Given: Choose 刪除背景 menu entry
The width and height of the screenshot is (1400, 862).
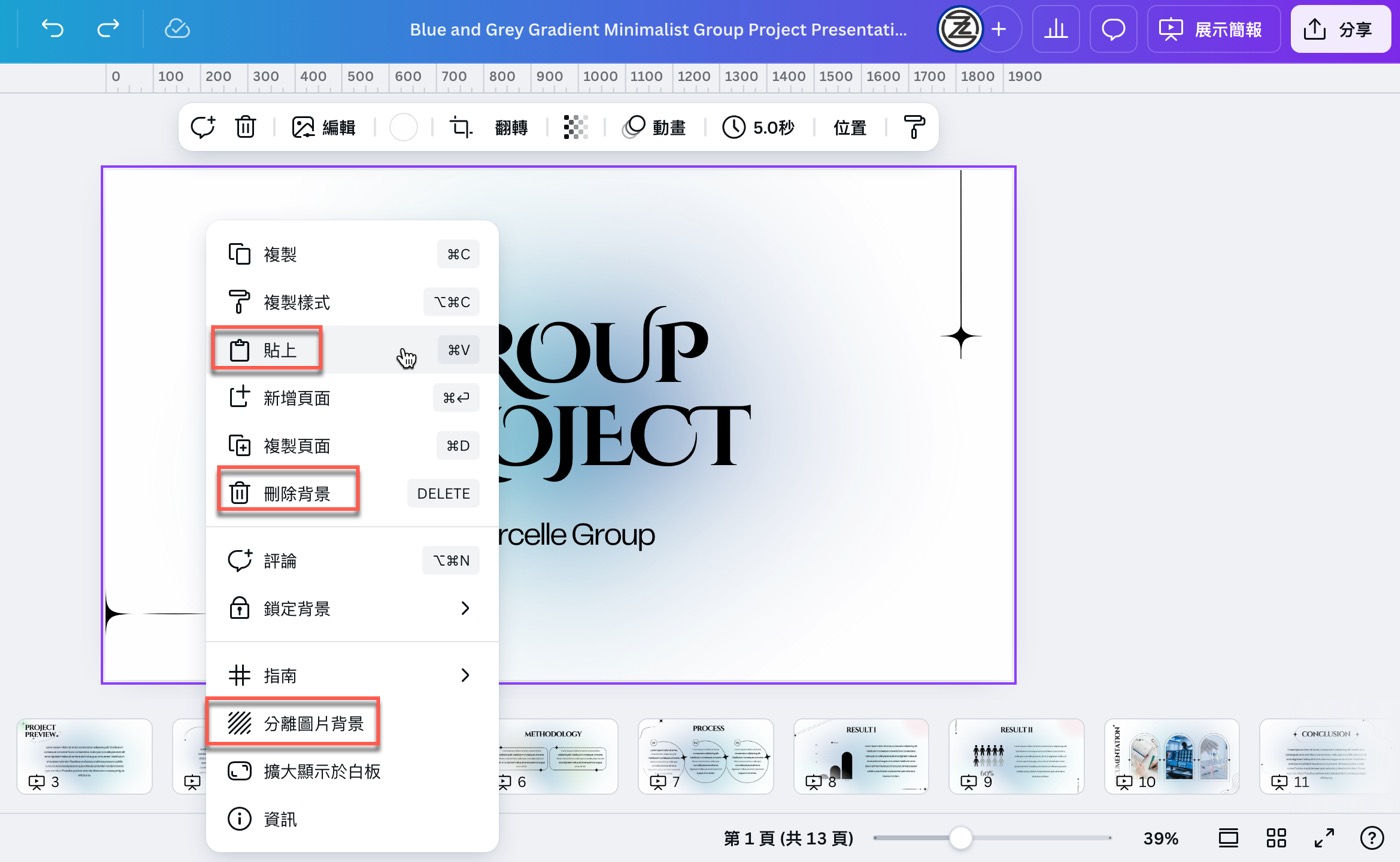Looking at the screenshot, I should (352, 493).
